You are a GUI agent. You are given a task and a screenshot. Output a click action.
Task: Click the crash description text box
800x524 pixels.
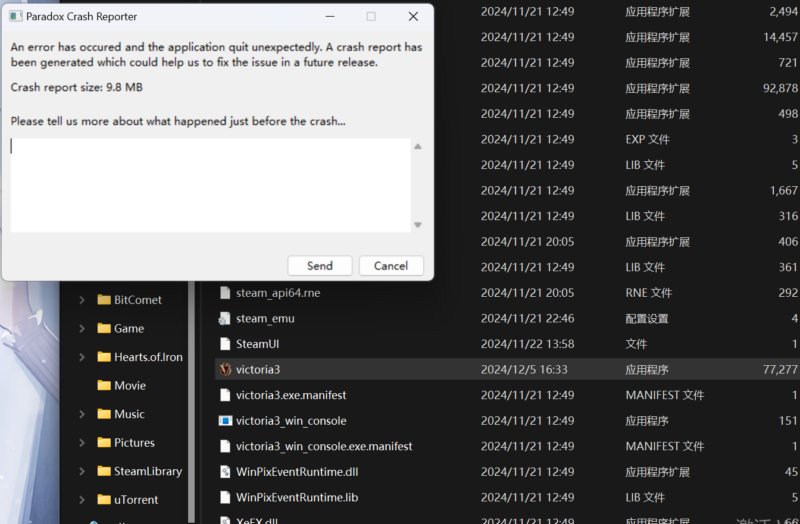click(210, 185)
